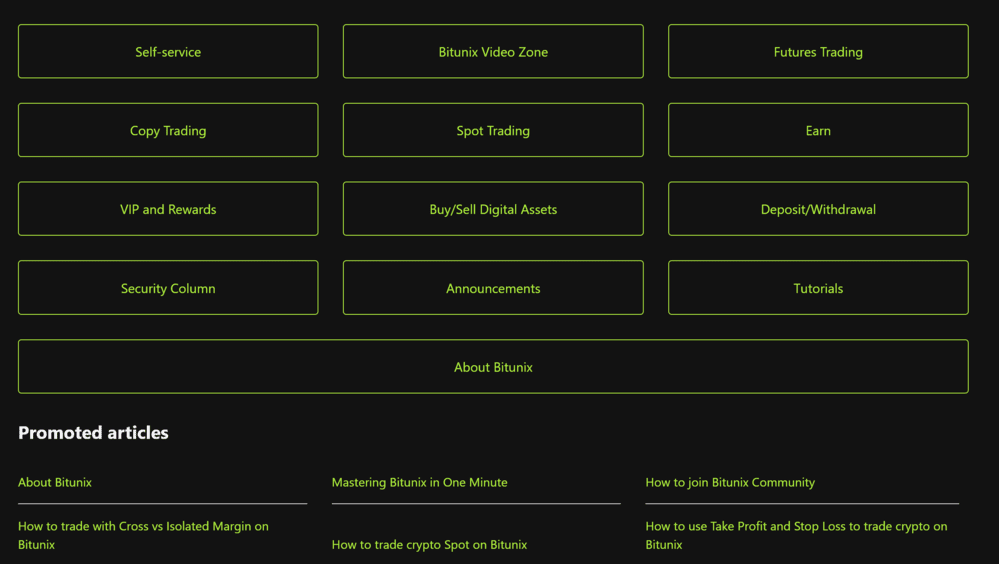Read the About Bitunix promoted article
Screen dimensions: 999x564
point(55,483)
